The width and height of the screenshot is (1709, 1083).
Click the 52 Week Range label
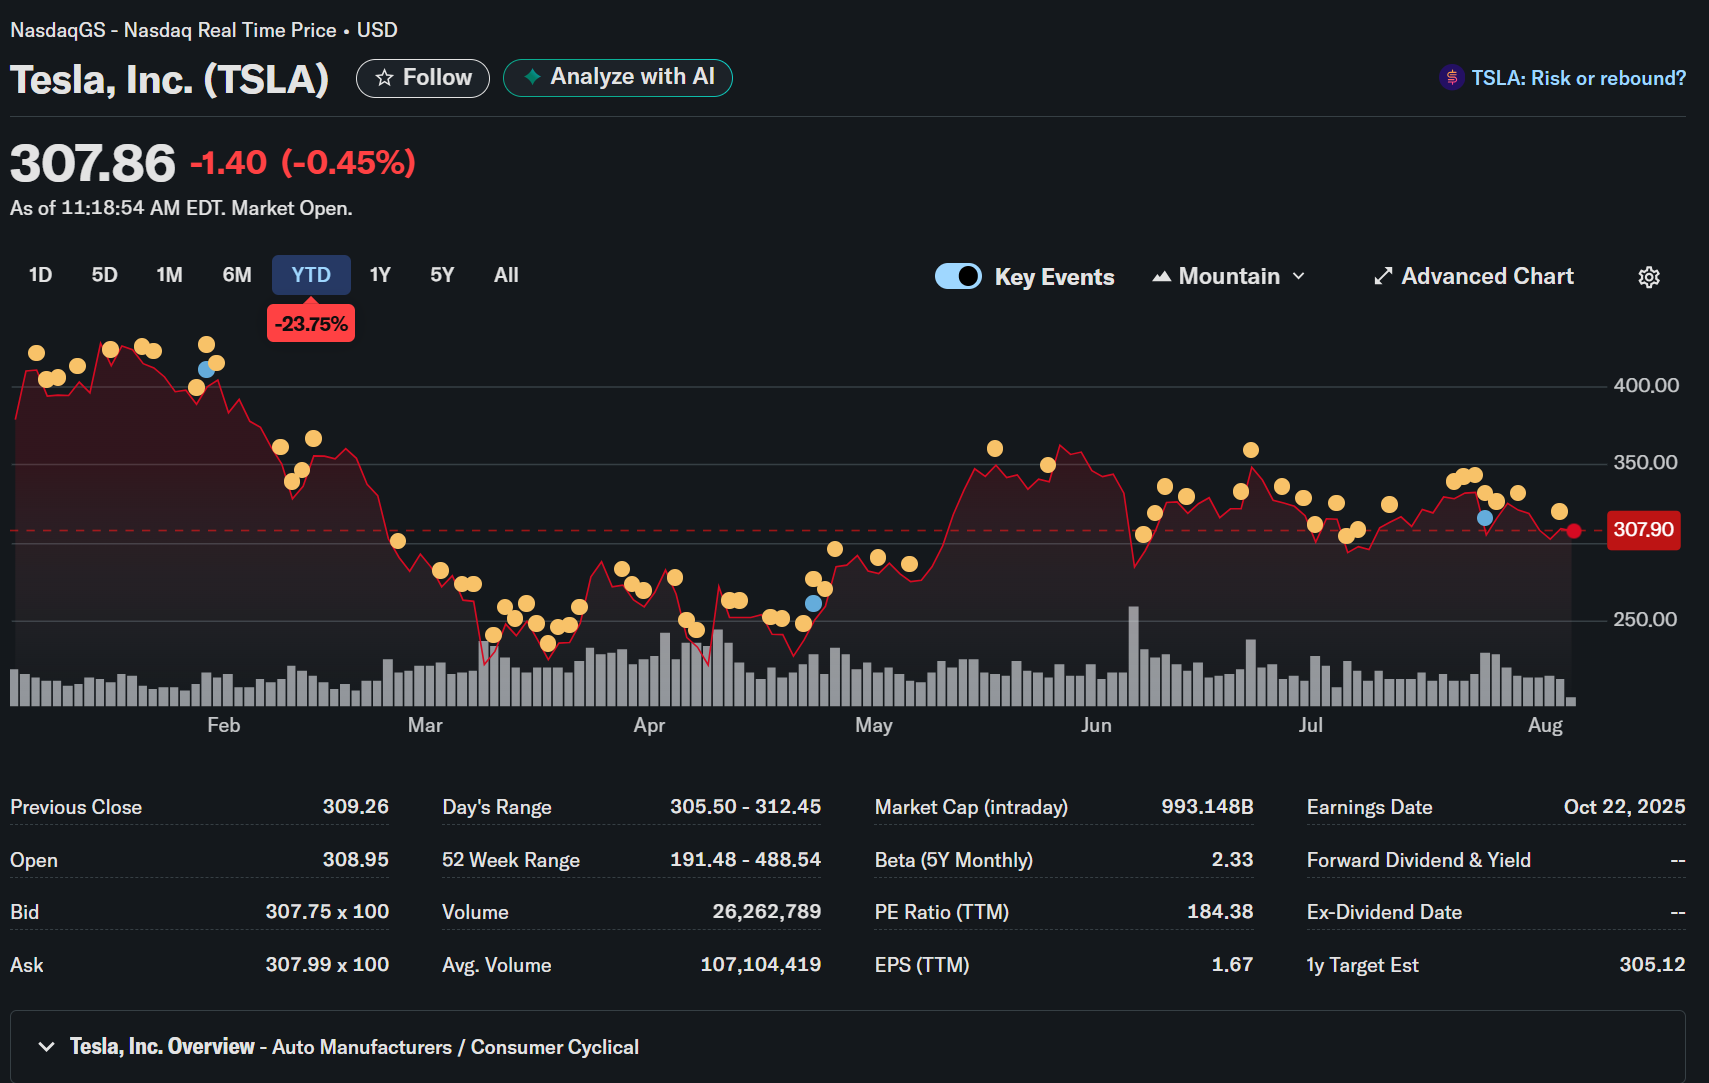[511, 860]
